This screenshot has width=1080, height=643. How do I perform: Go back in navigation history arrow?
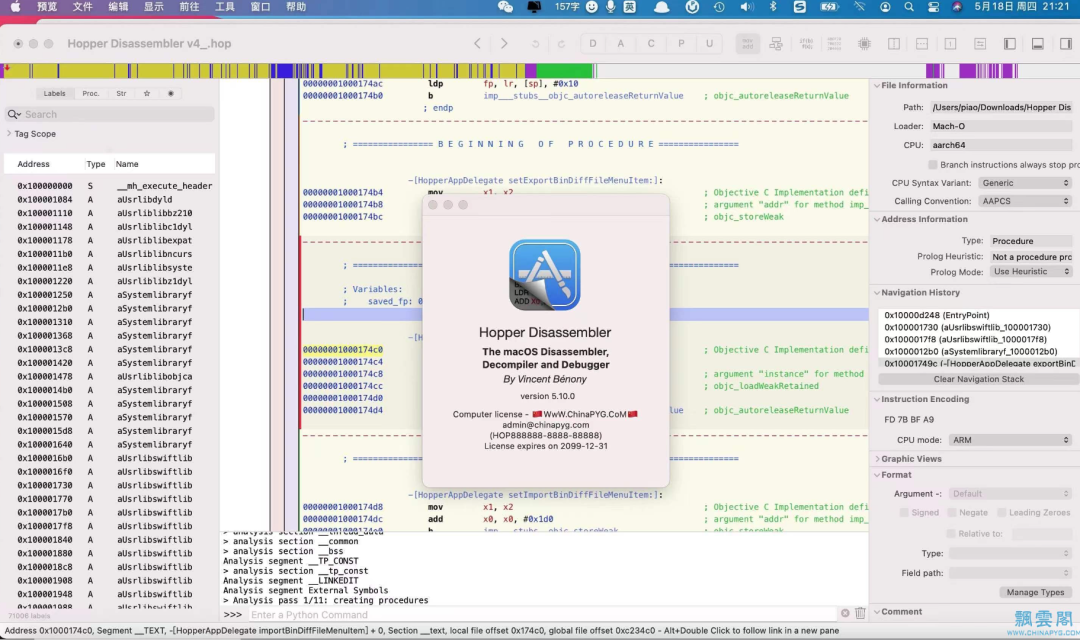click(x=477, y=43)
